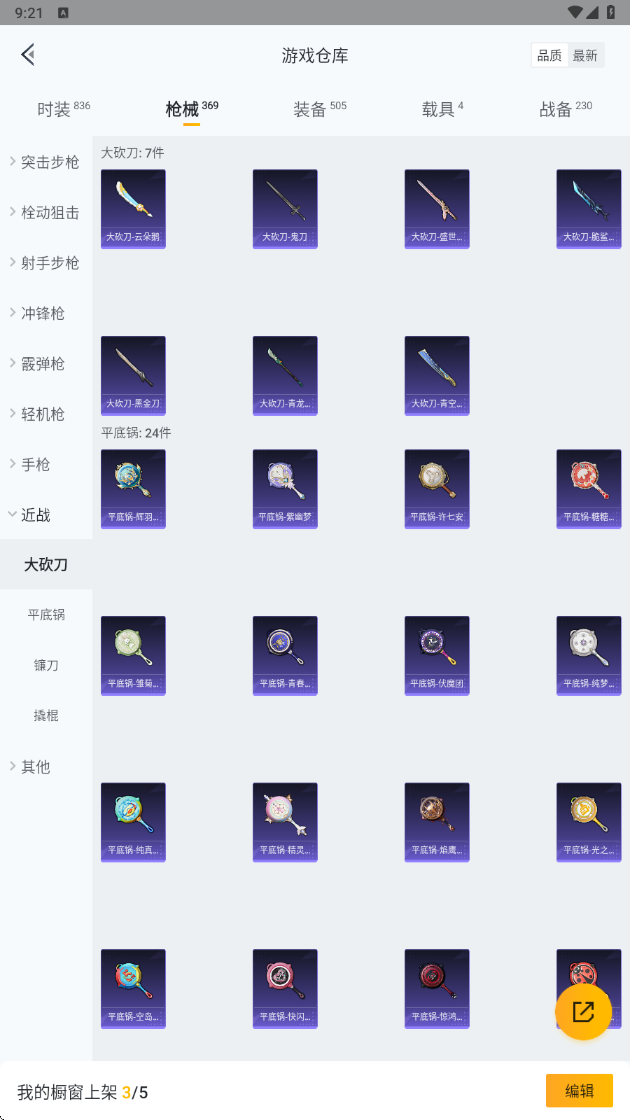
Task: Select the 平底锅-空岛 pan item
Action: pos(133,989)
